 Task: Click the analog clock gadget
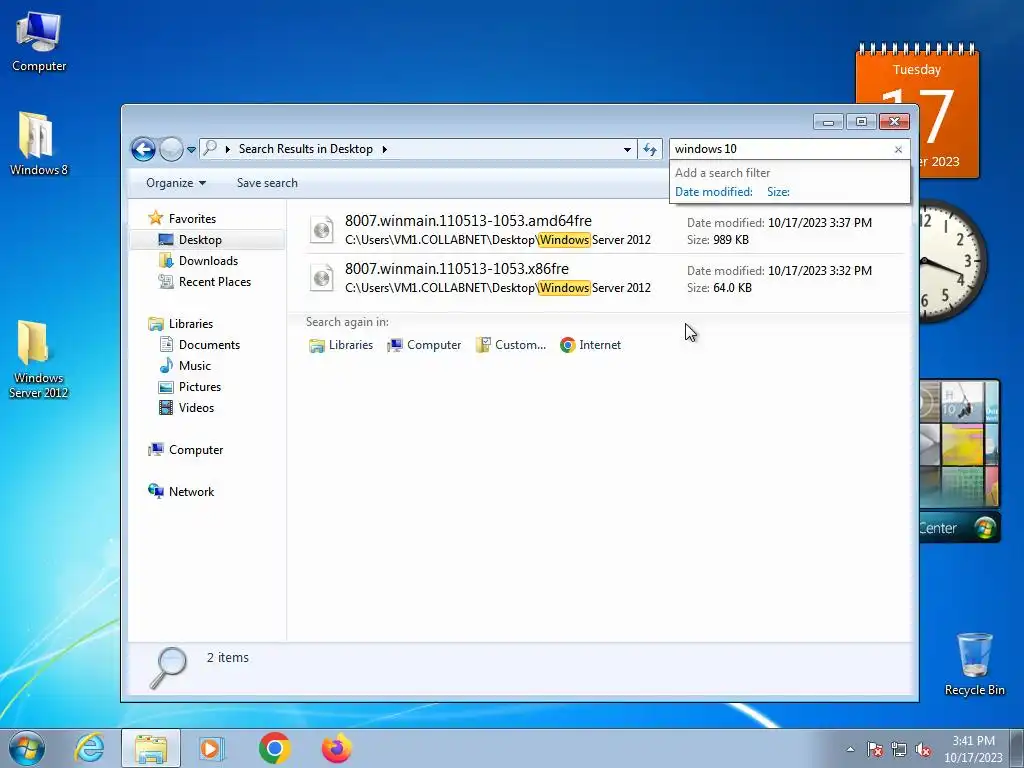tap(952, 261)
